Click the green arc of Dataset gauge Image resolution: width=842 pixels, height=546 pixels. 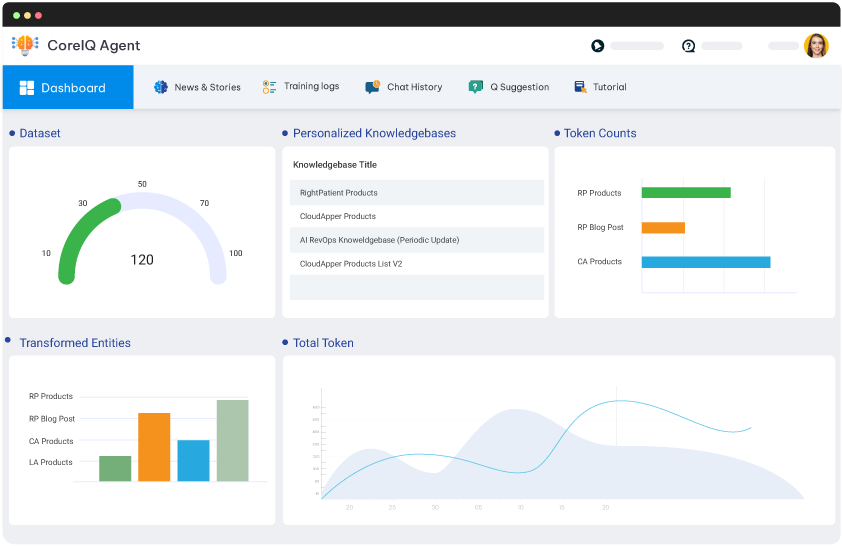tap(77, 234)
